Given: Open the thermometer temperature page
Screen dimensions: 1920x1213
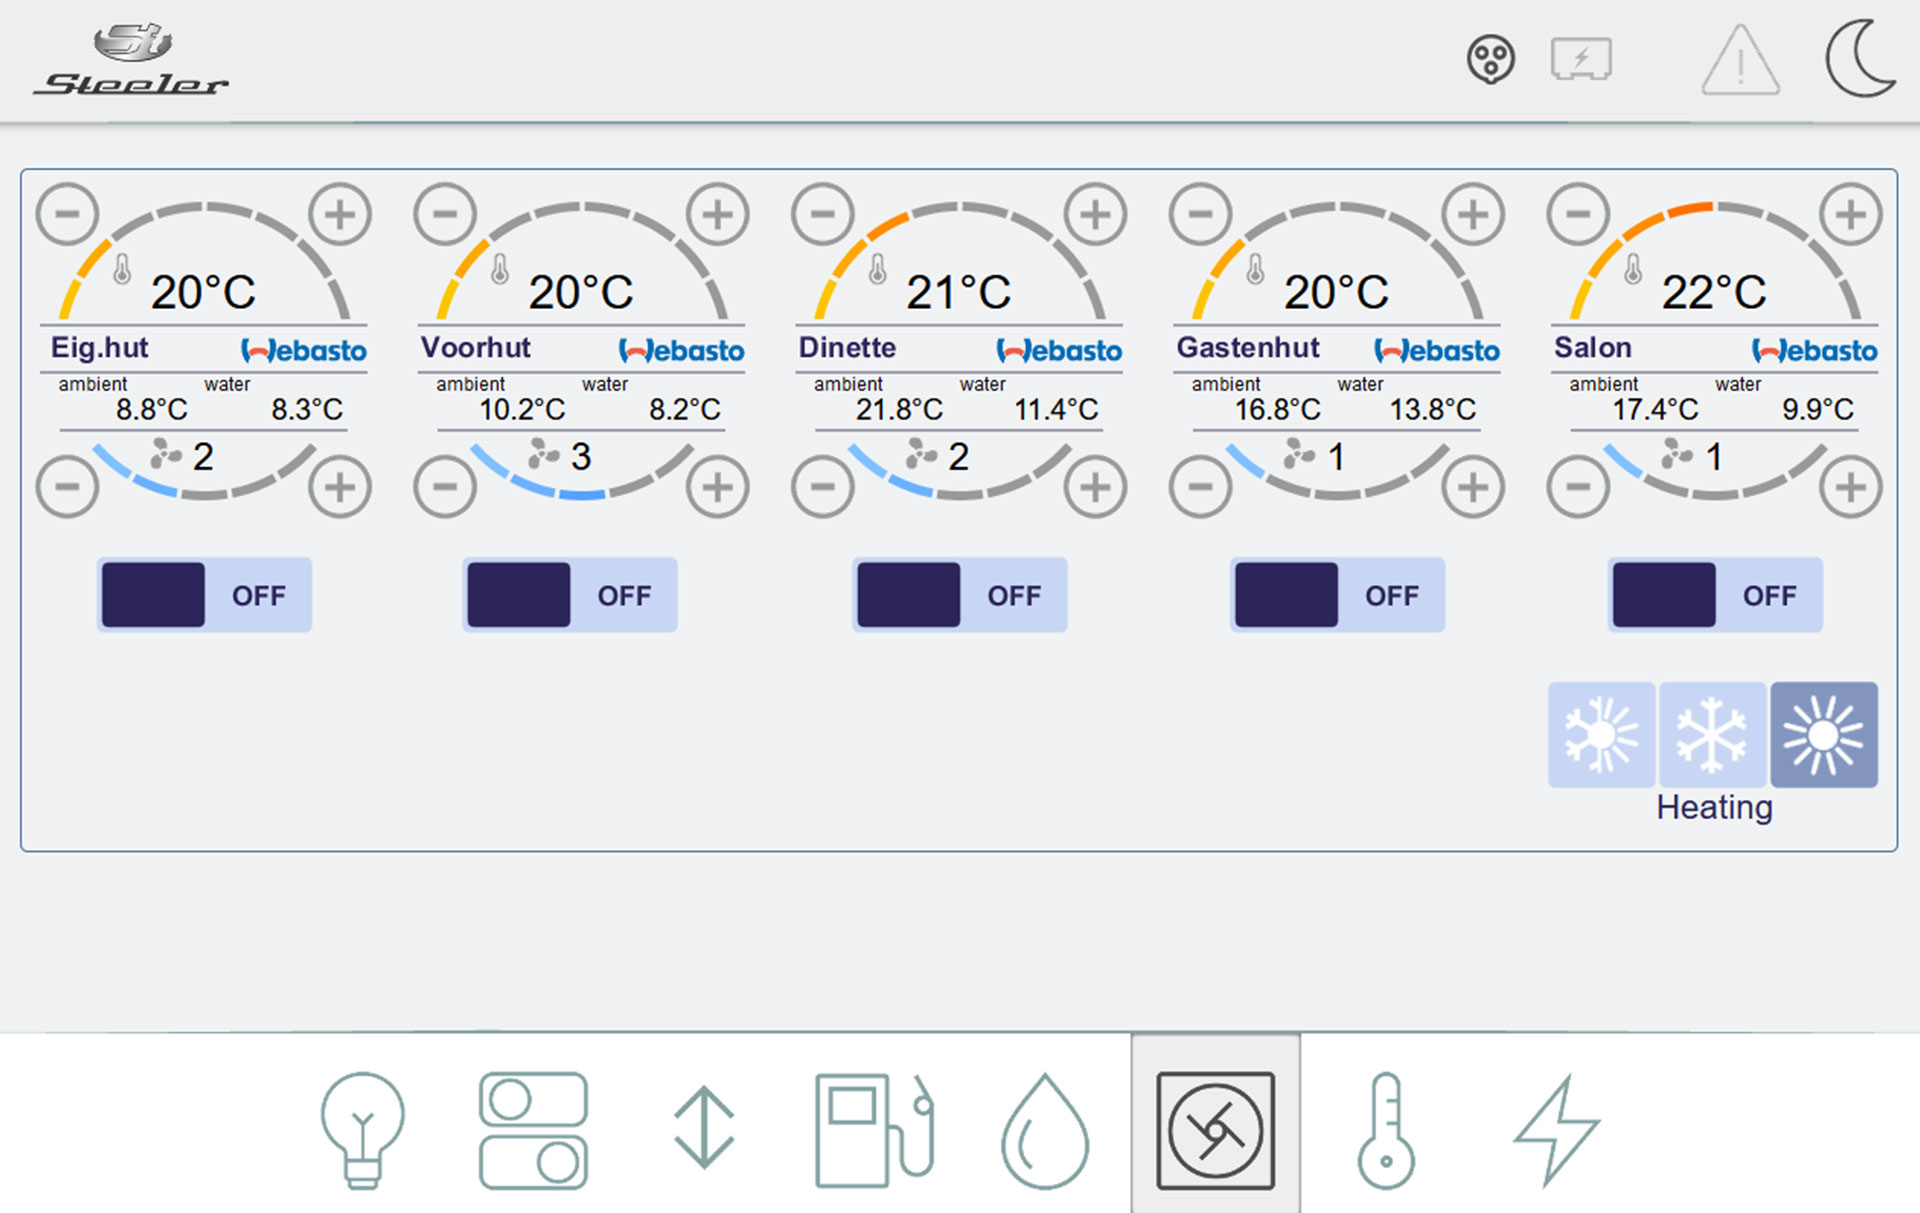Looking at the screenshot, I should pos(1386,1130).
